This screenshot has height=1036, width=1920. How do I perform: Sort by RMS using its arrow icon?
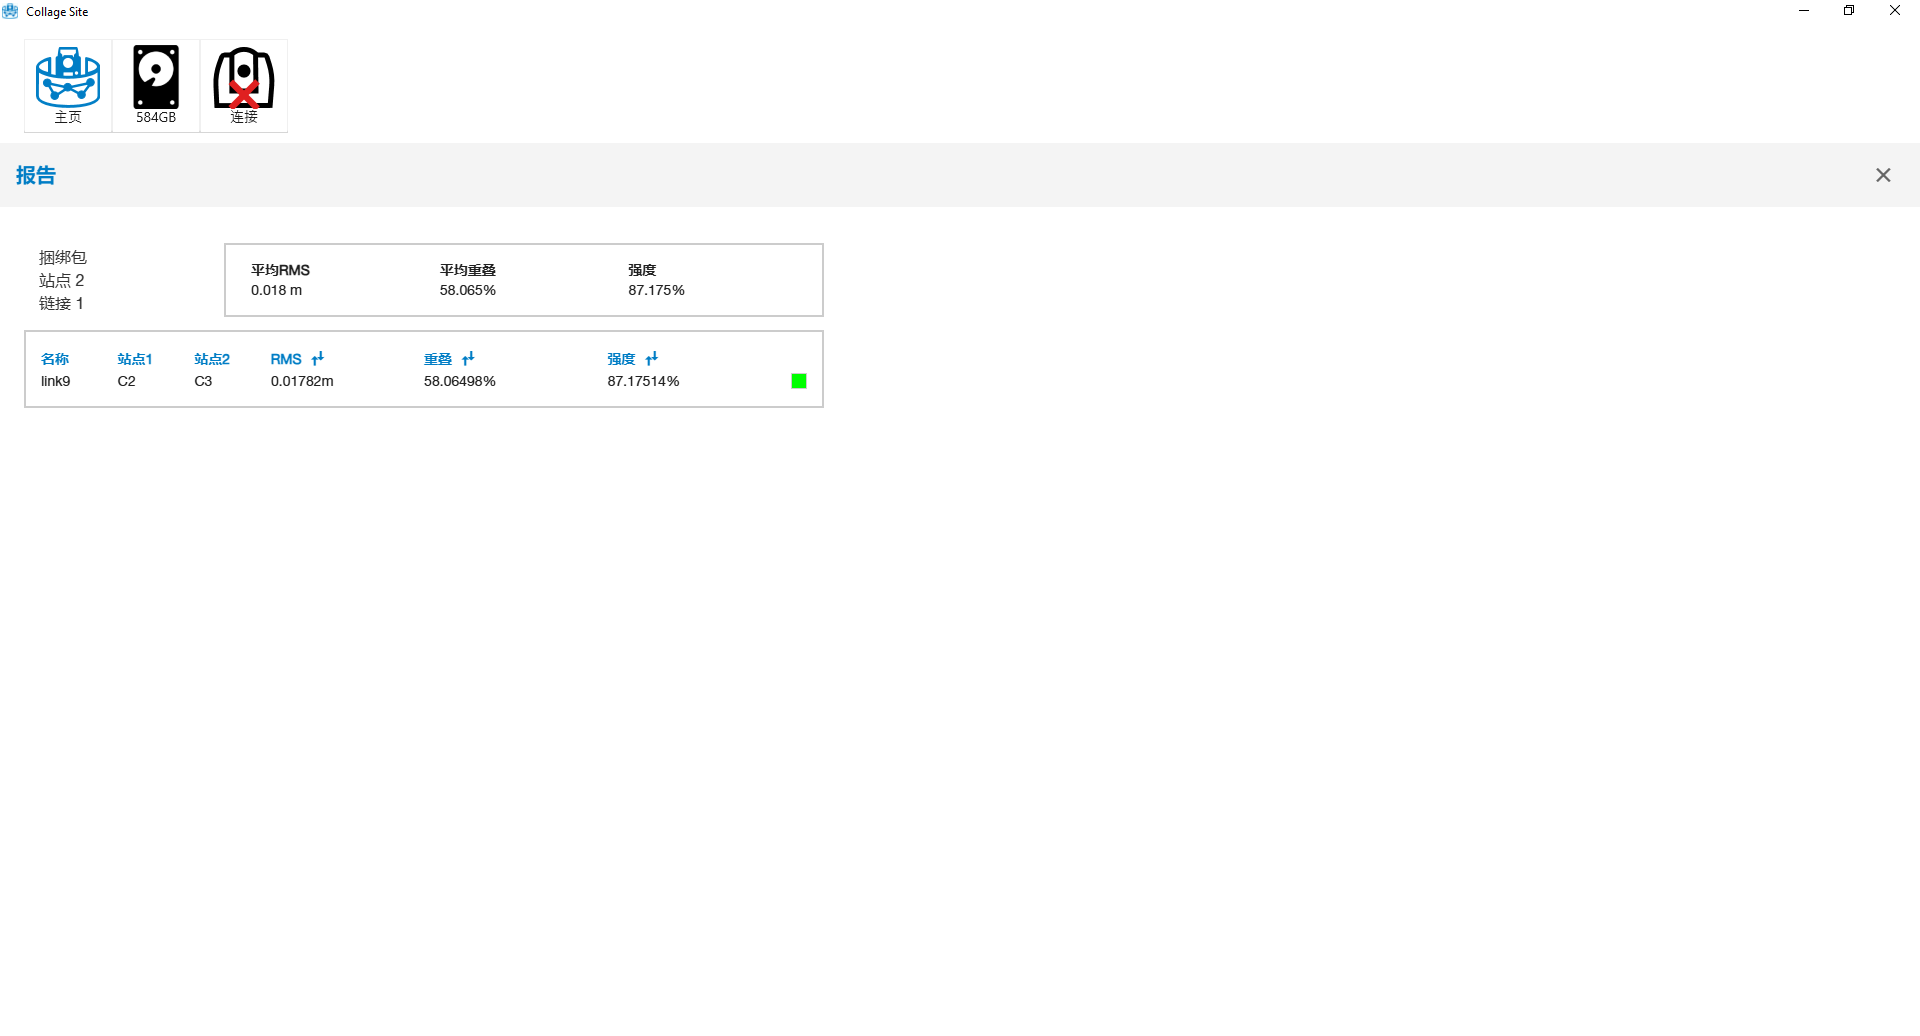coord(318,358)
